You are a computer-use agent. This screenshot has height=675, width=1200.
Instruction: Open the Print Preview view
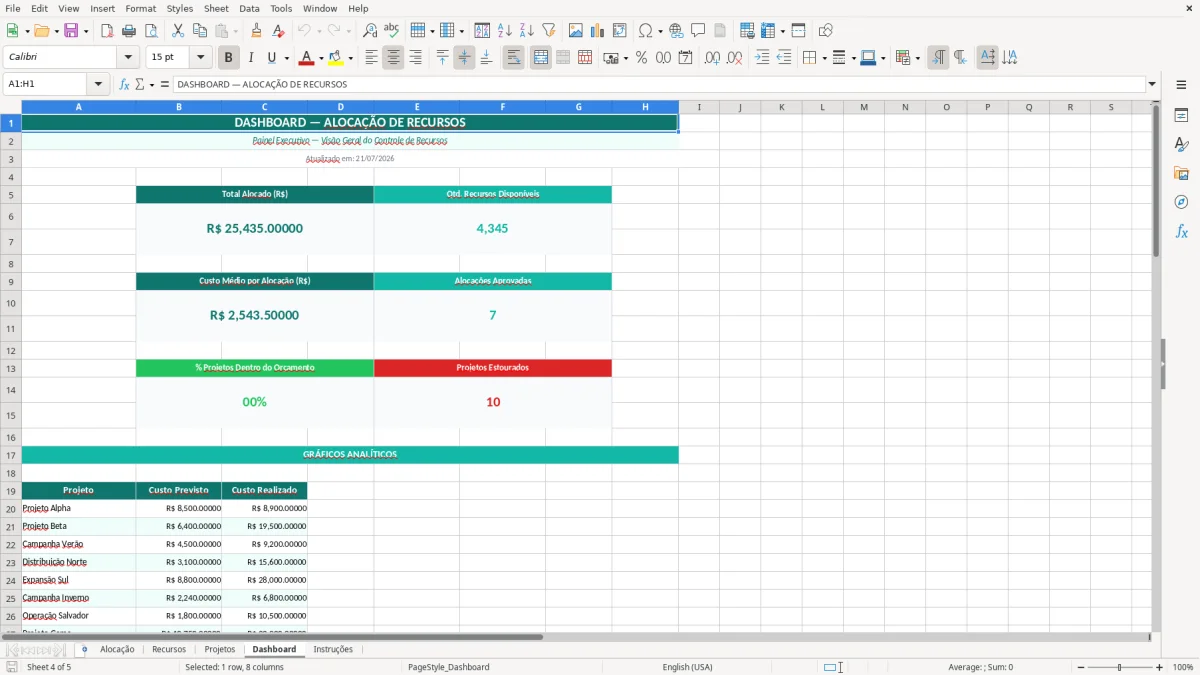pyautogui.click(x=151, y=31)
